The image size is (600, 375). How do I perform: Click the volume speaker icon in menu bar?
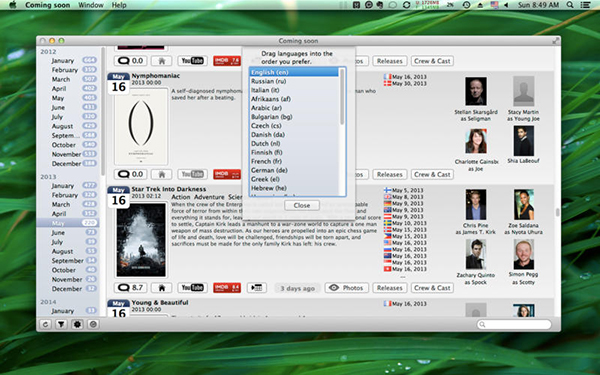tap(506, 5)
